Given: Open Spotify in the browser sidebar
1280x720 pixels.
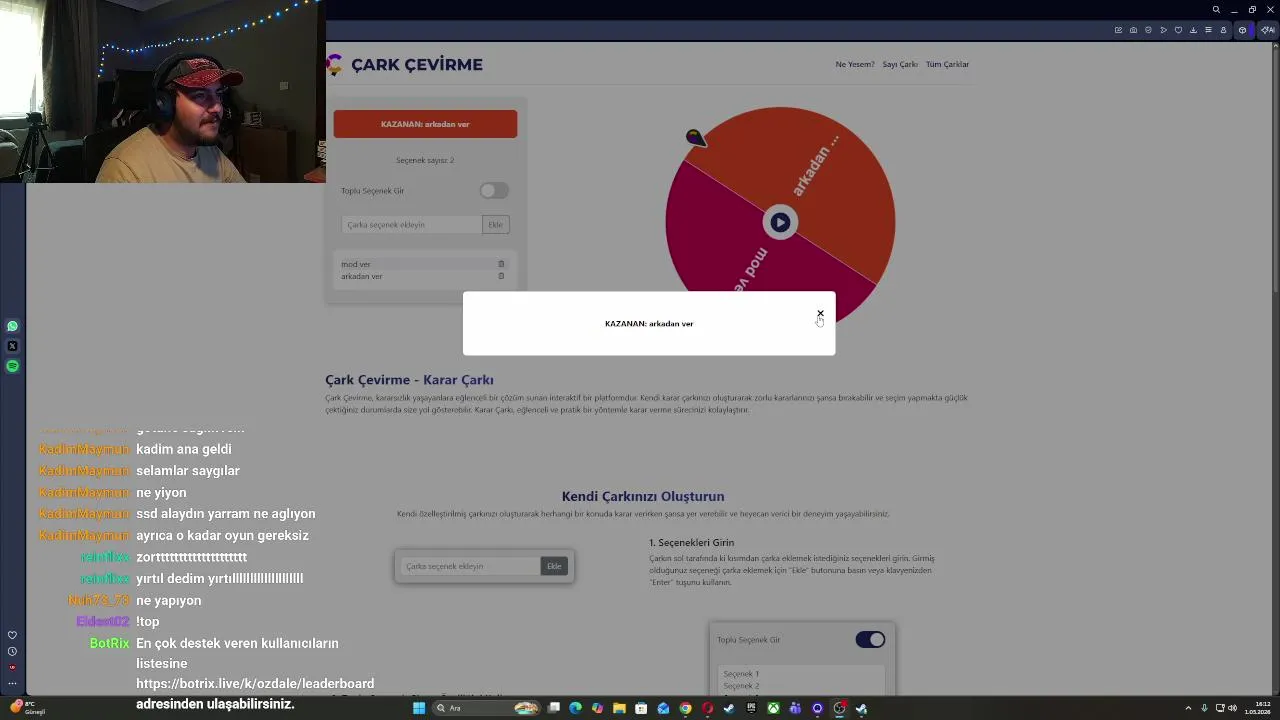Looking at the screenshot, I should tap(12, 366).
